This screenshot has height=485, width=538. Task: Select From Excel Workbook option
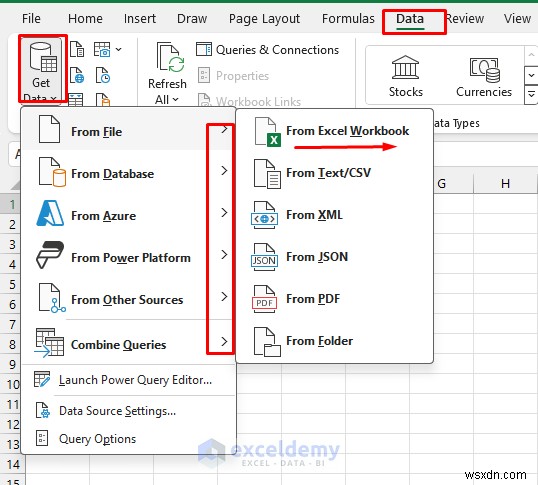(x=335, y=131)
